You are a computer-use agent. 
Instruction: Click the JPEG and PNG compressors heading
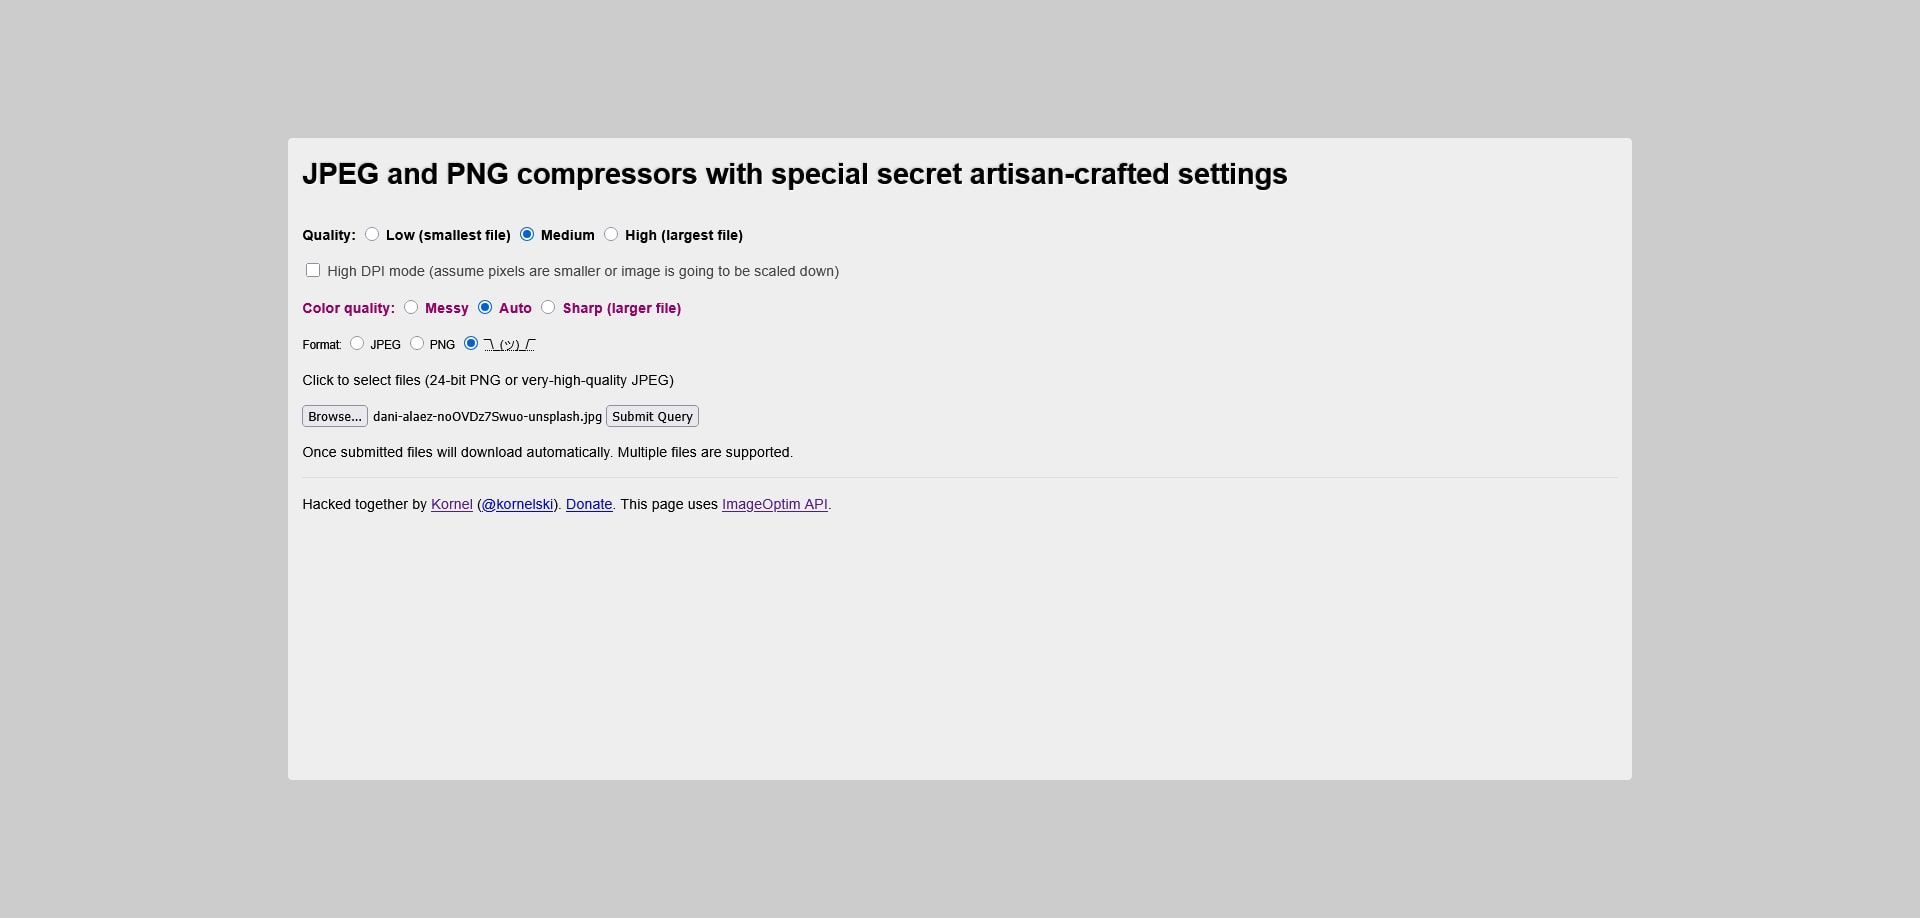click(x=794, y=174)
